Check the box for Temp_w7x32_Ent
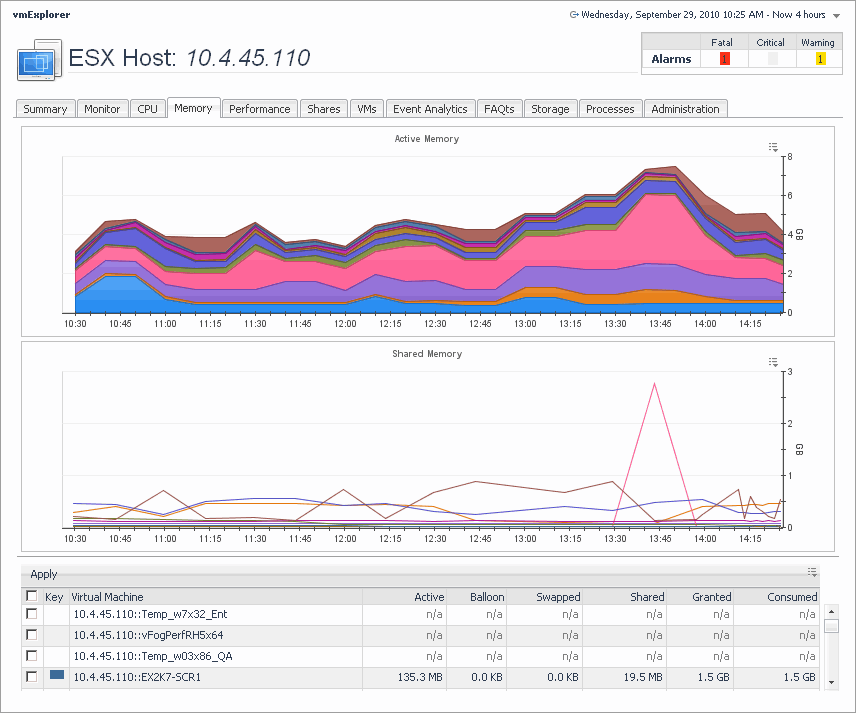 coord(32,614)
